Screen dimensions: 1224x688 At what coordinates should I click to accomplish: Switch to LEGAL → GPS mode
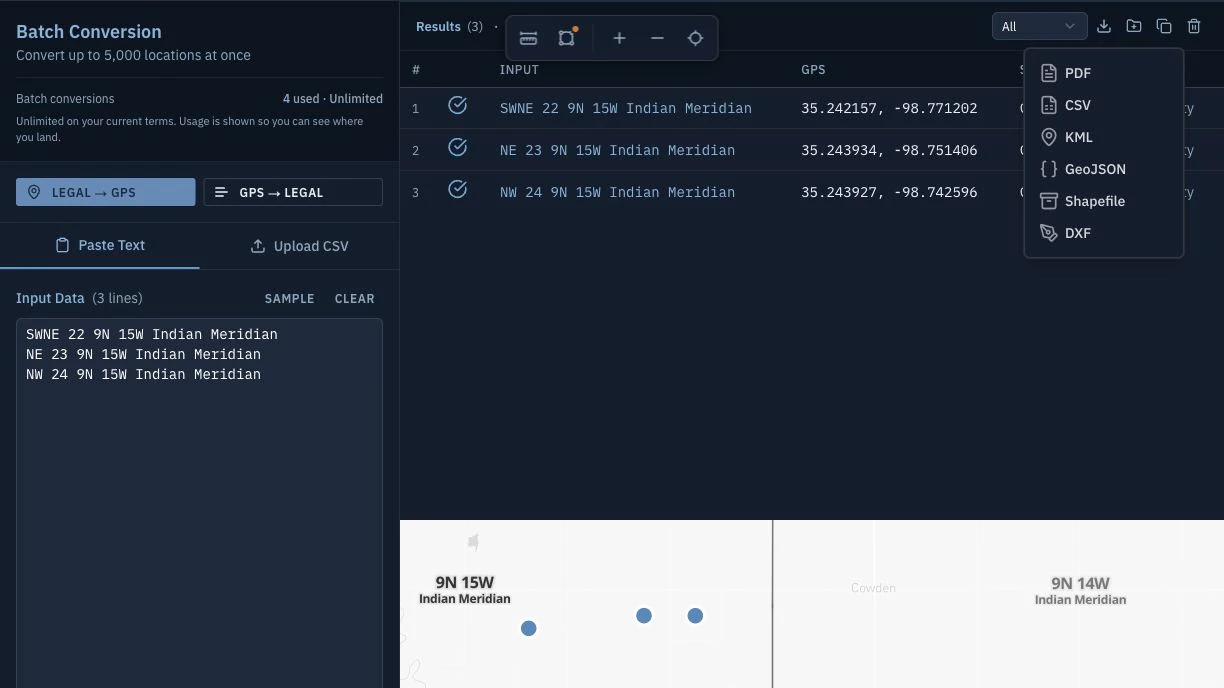click(105, 192)
